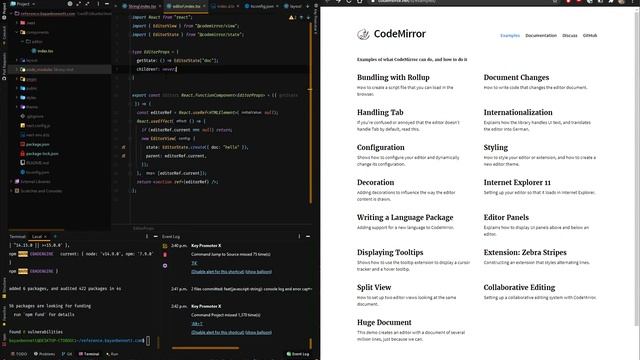Hide the Event Log panel
The height and width of the screenshot is (360, 640).
(308, 236)
